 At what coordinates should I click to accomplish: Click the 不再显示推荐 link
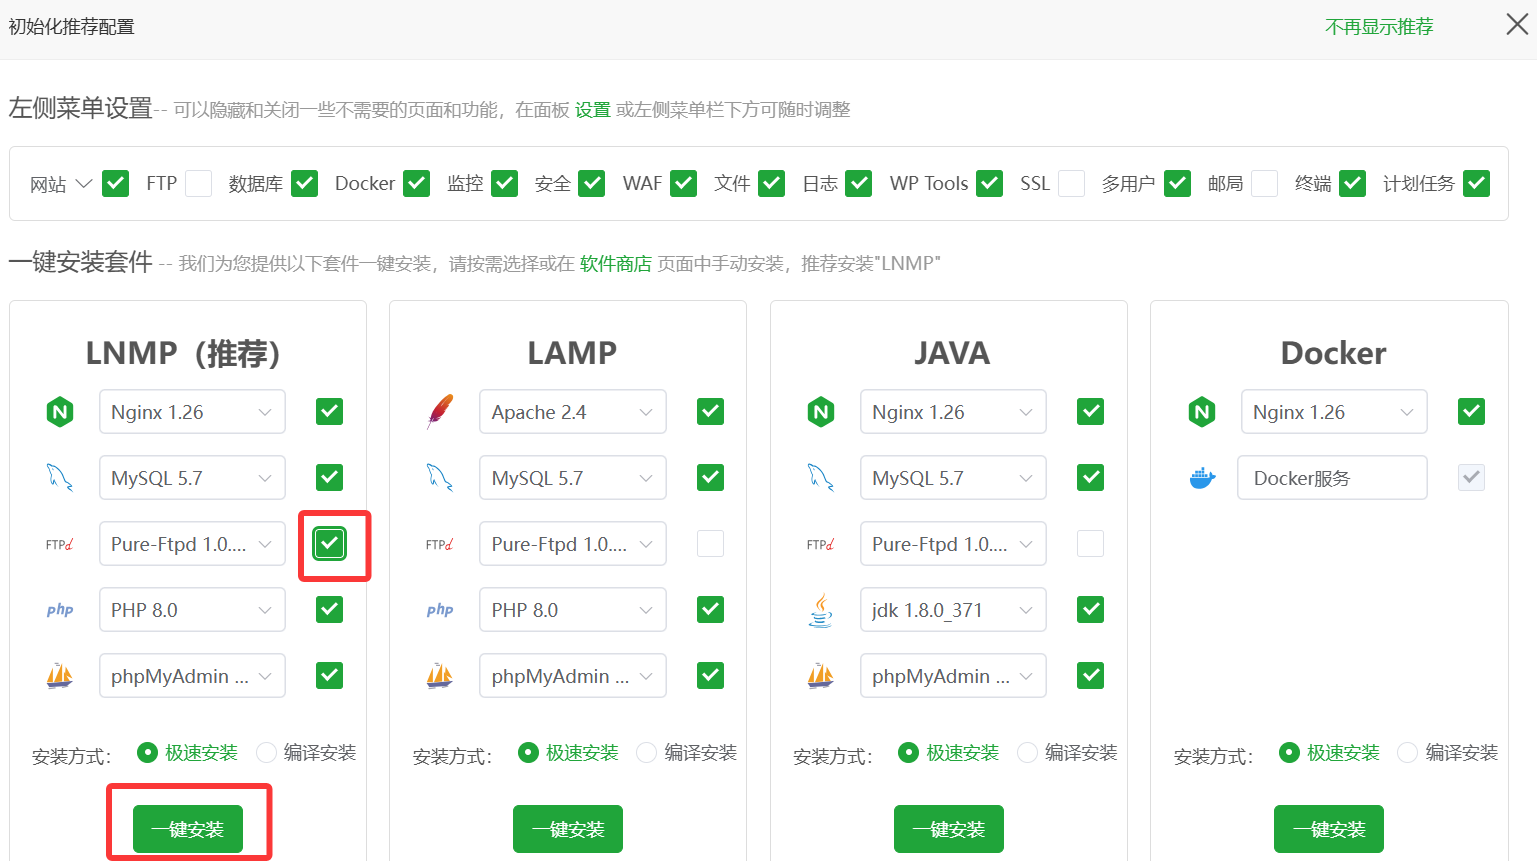pyautogui.click(x=1378, y=27)
